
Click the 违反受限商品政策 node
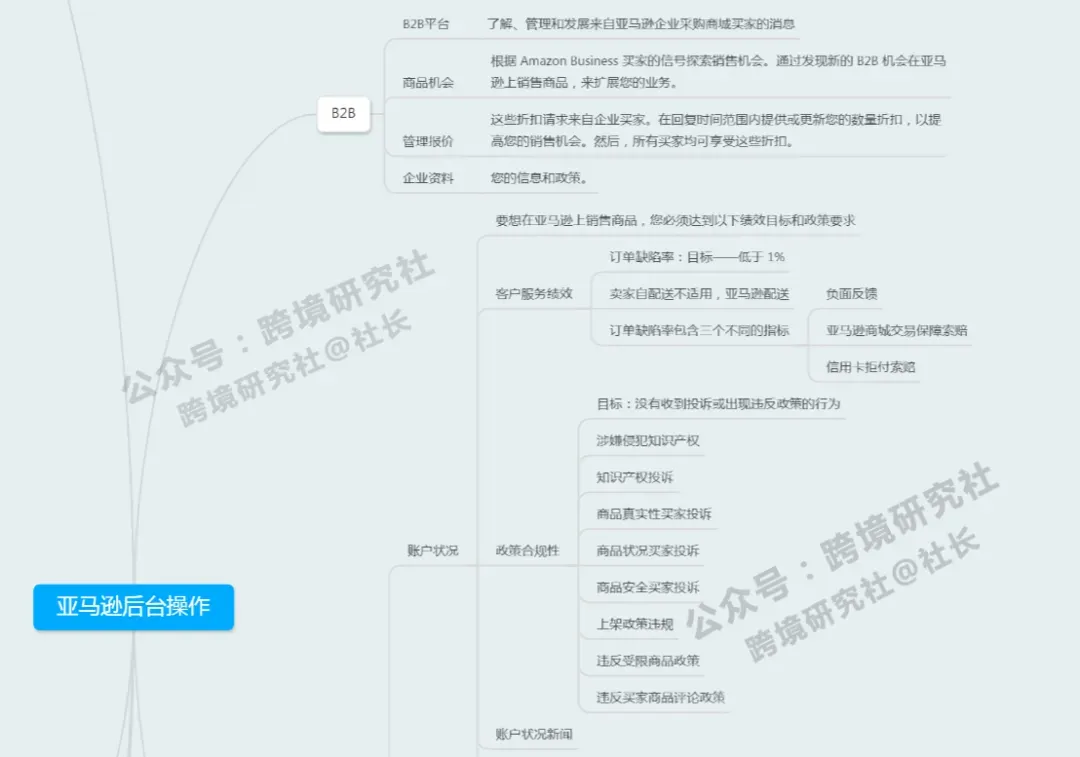tap(648, 661)
